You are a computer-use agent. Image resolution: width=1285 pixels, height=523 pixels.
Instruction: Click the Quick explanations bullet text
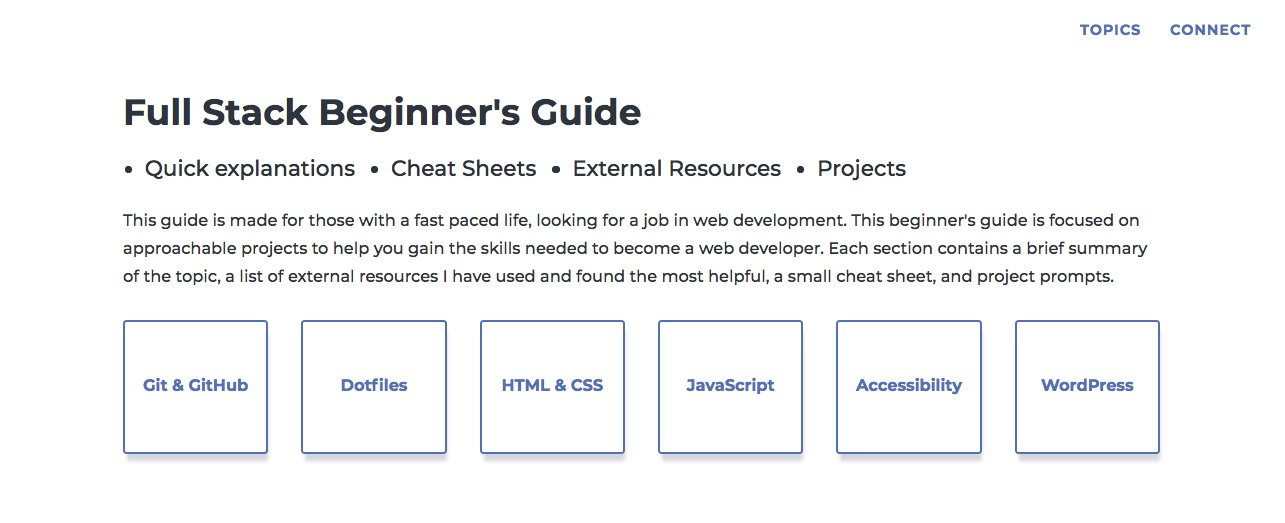tap(250, 169)
